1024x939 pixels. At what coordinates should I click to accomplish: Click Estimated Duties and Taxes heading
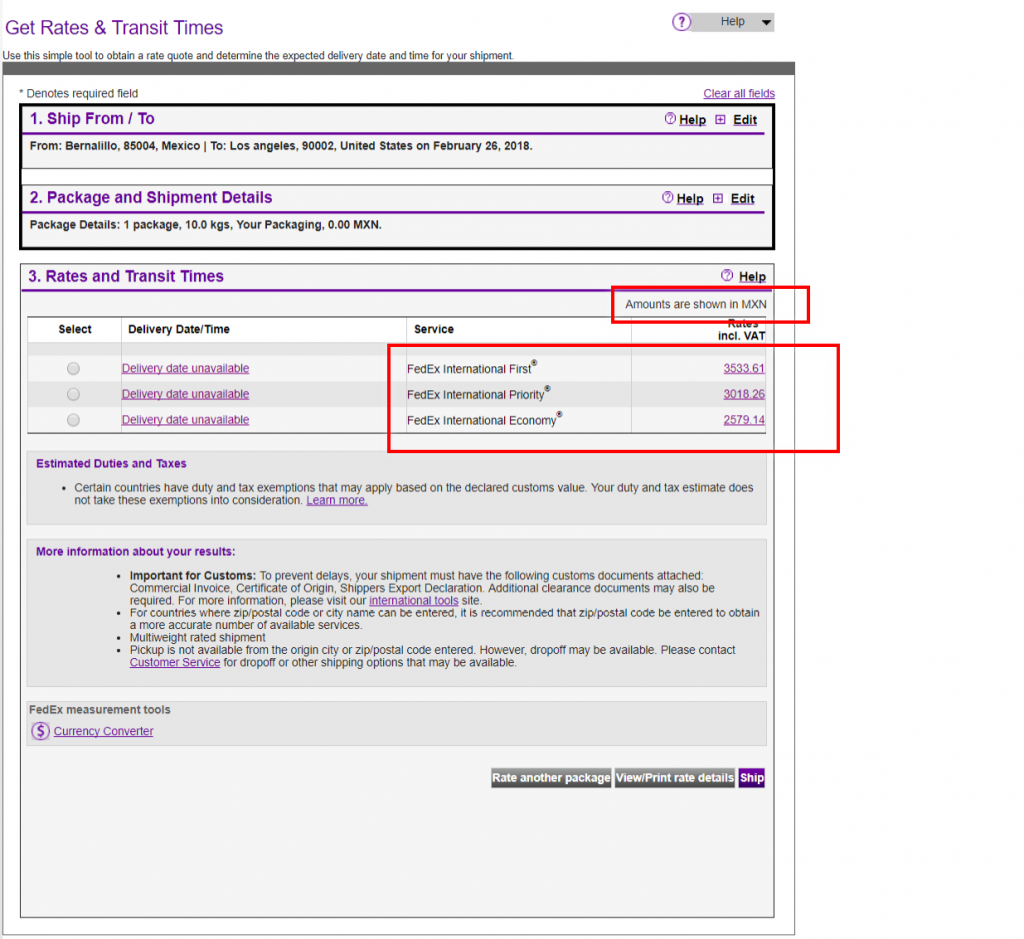[111, 464]
